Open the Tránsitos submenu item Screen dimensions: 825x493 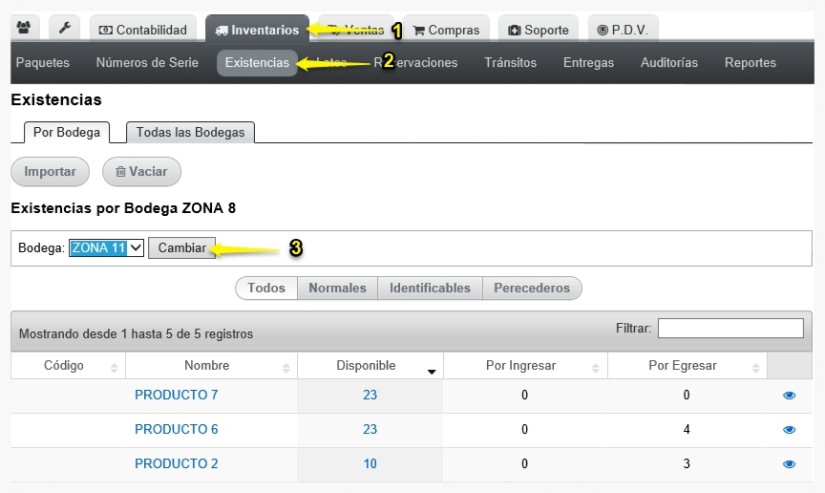tap(510, 63)
